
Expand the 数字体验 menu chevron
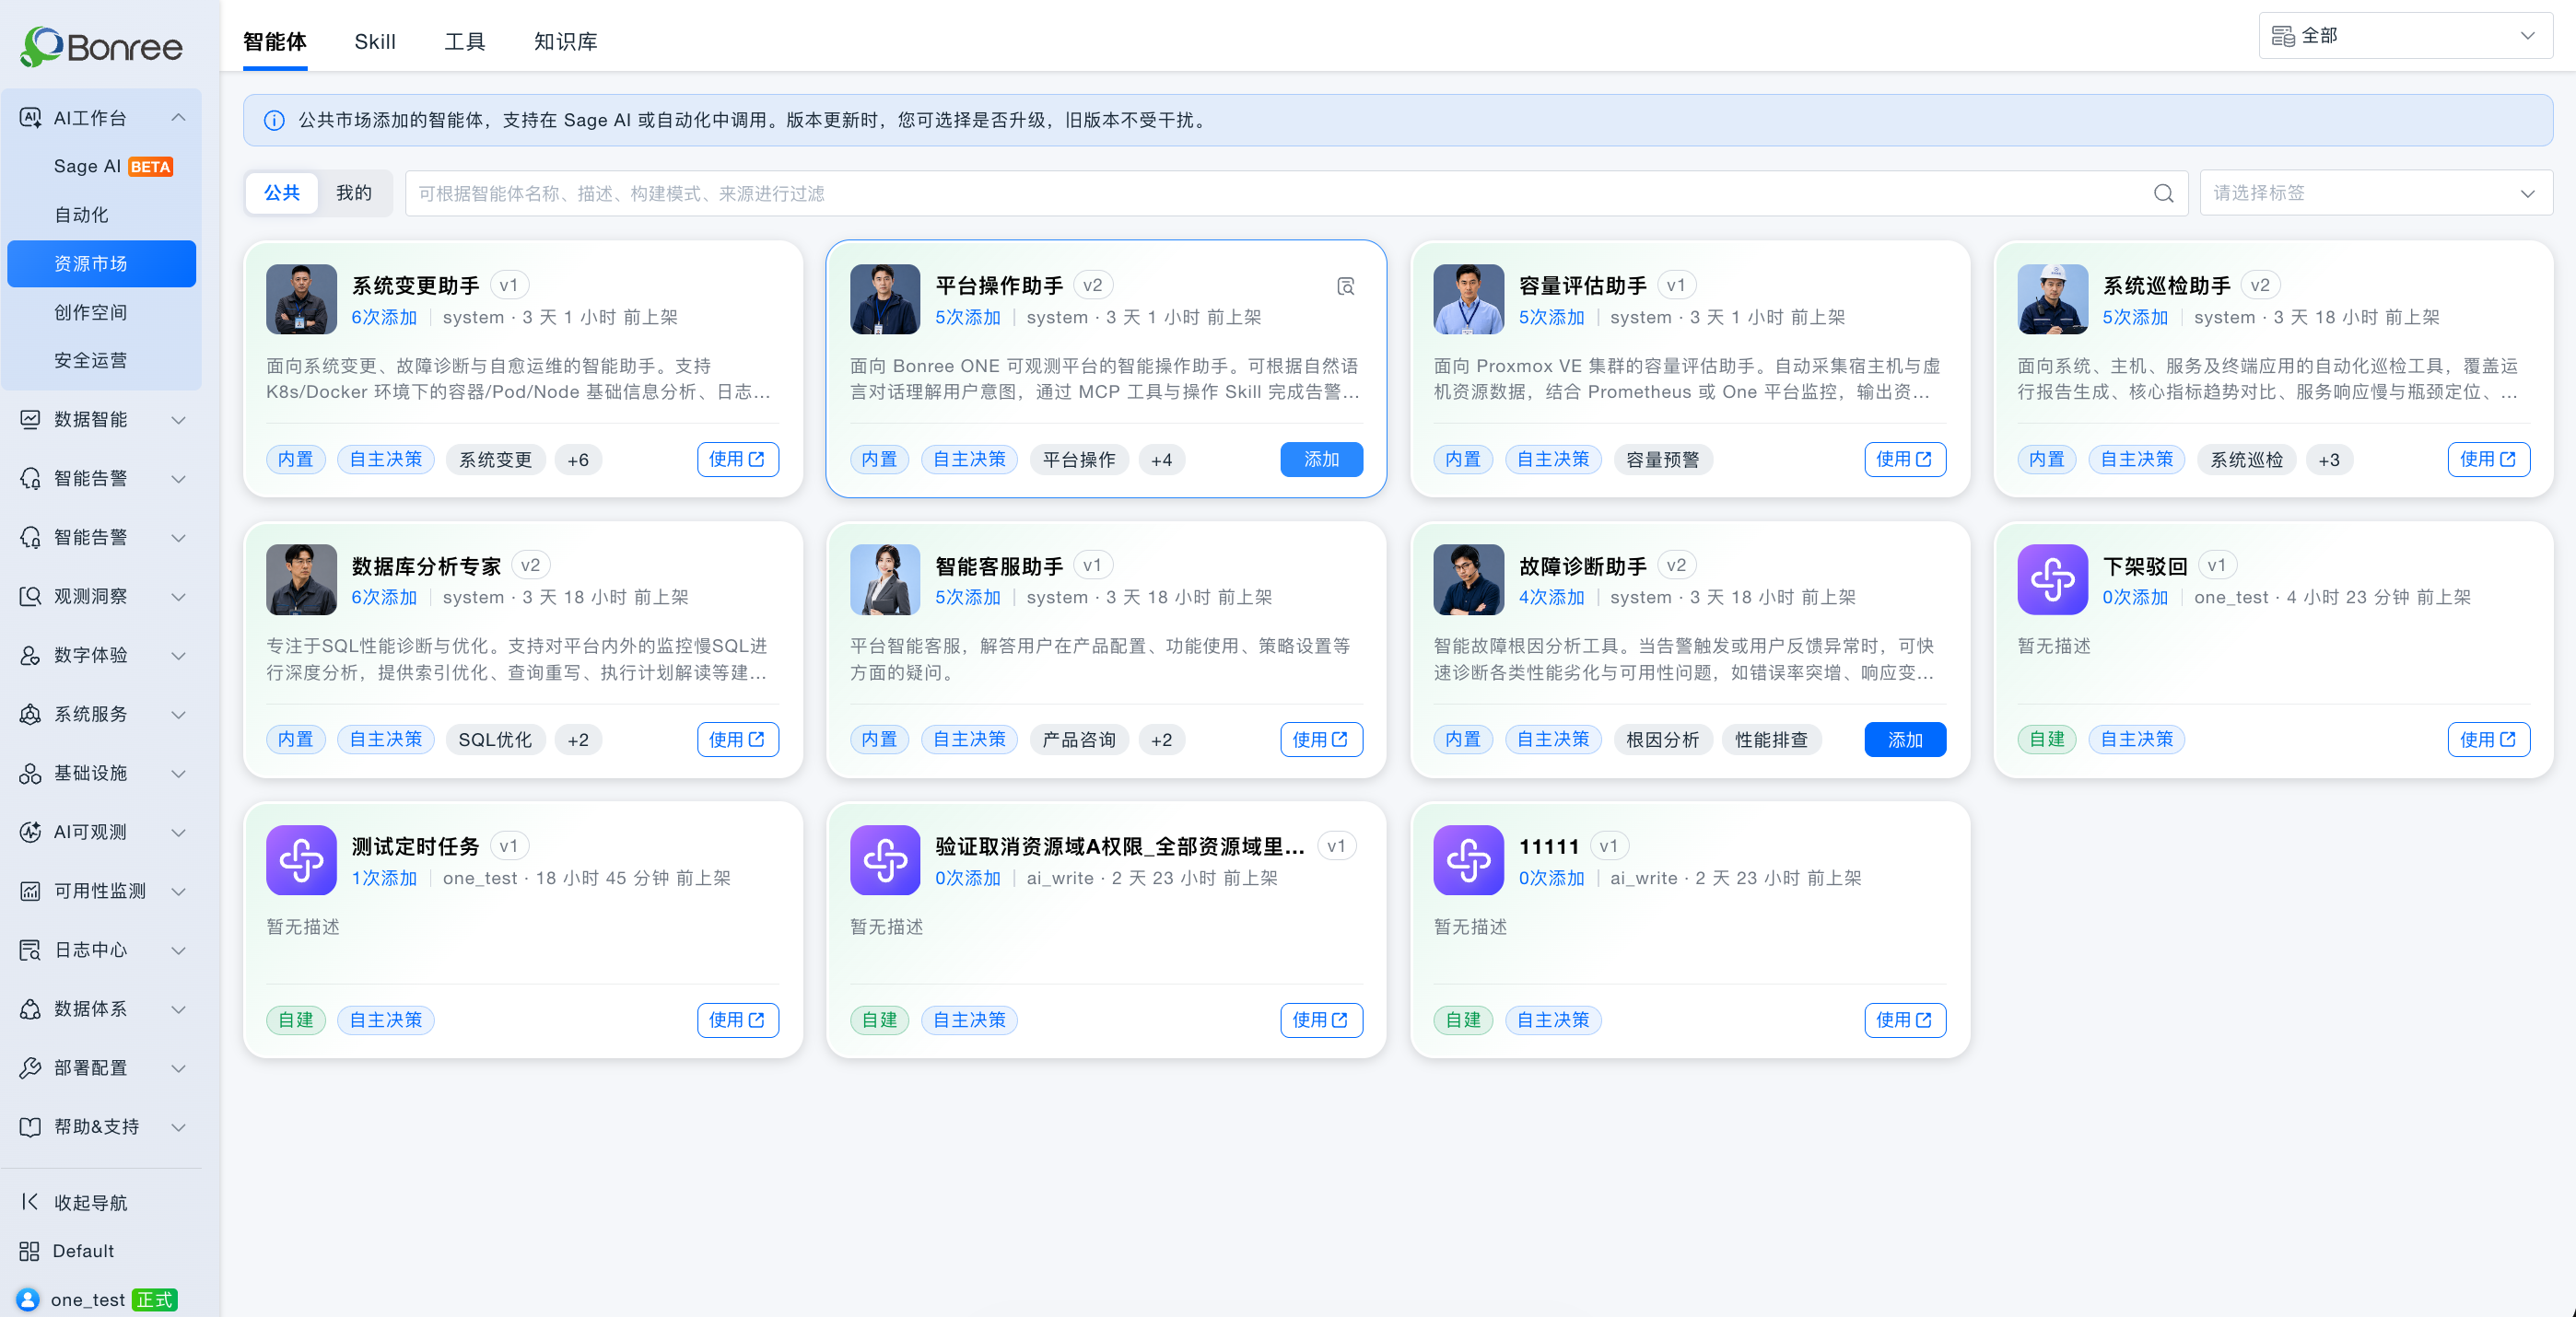[x=178, y=656]
